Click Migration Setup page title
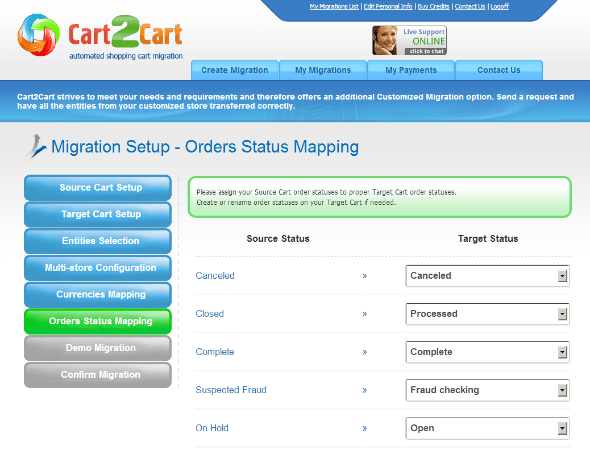Image resolution: width=590 pixels, height=454 pixels. (205, 147)
